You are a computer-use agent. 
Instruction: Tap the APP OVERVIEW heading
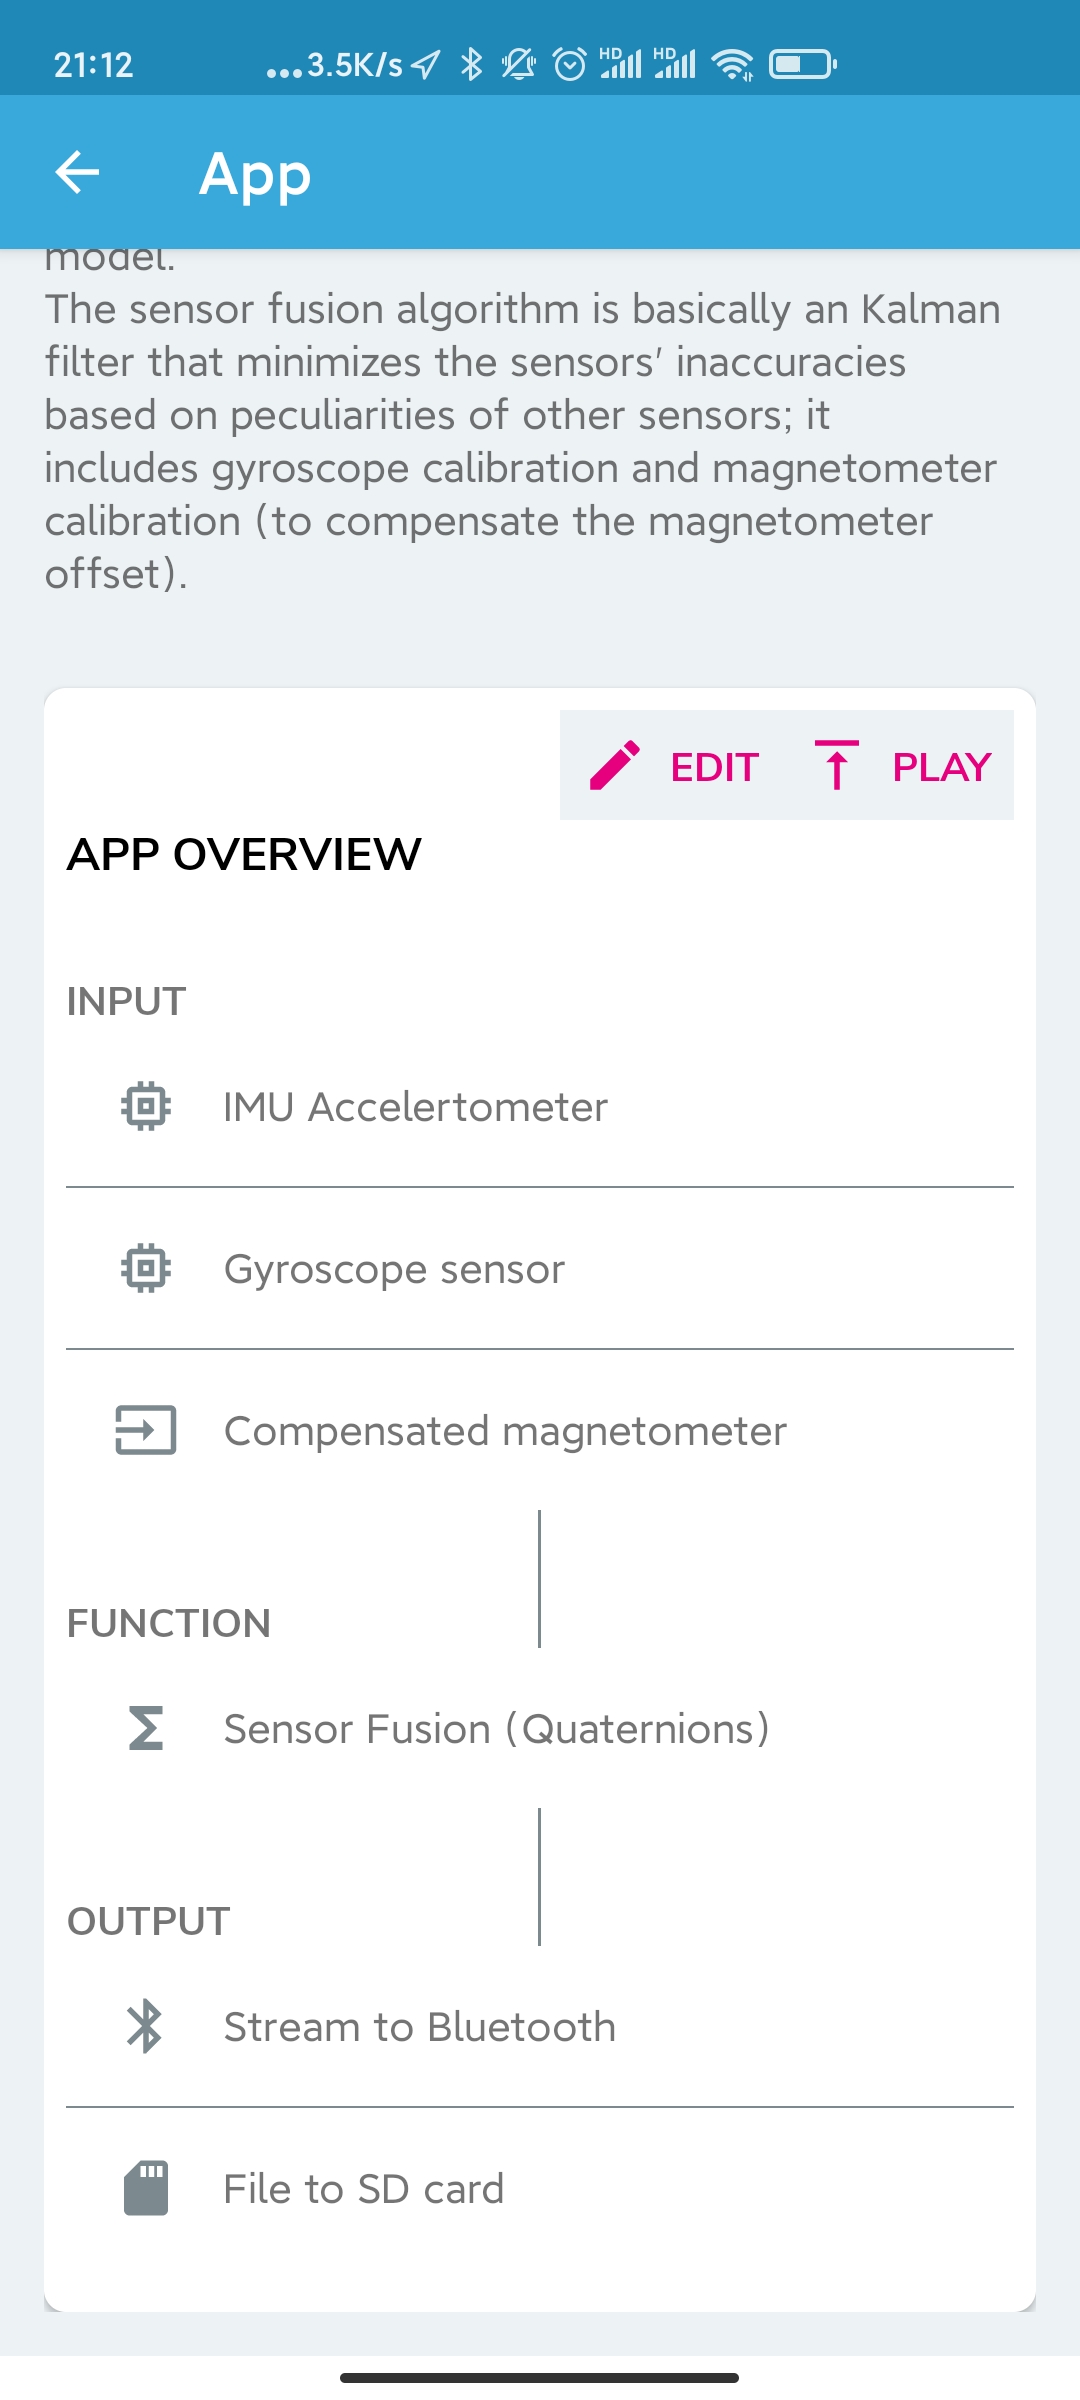click(244, 854)
